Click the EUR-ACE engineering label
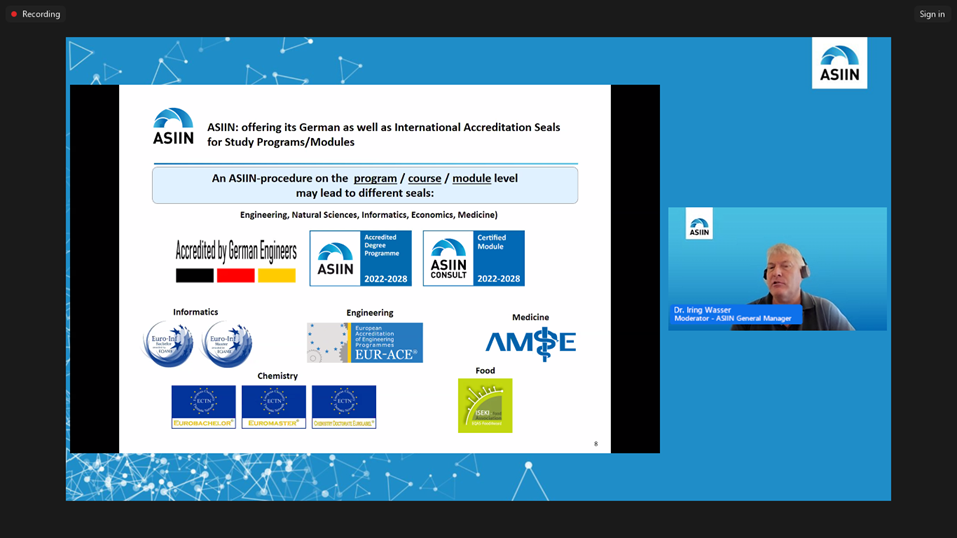Image resolution: width=957 pixels, height=538 pixels. pos(365,343)
